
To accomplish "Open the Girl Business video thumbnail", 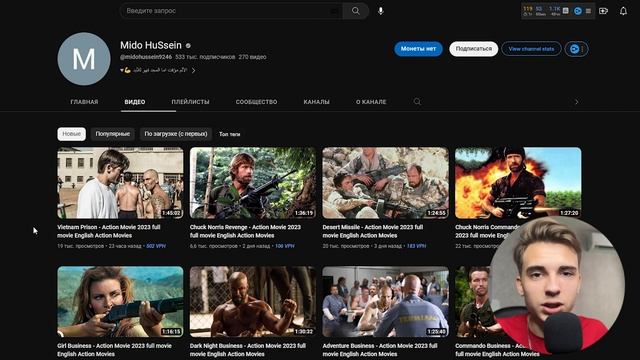I will pyautogui.click(x=120, y=302).
